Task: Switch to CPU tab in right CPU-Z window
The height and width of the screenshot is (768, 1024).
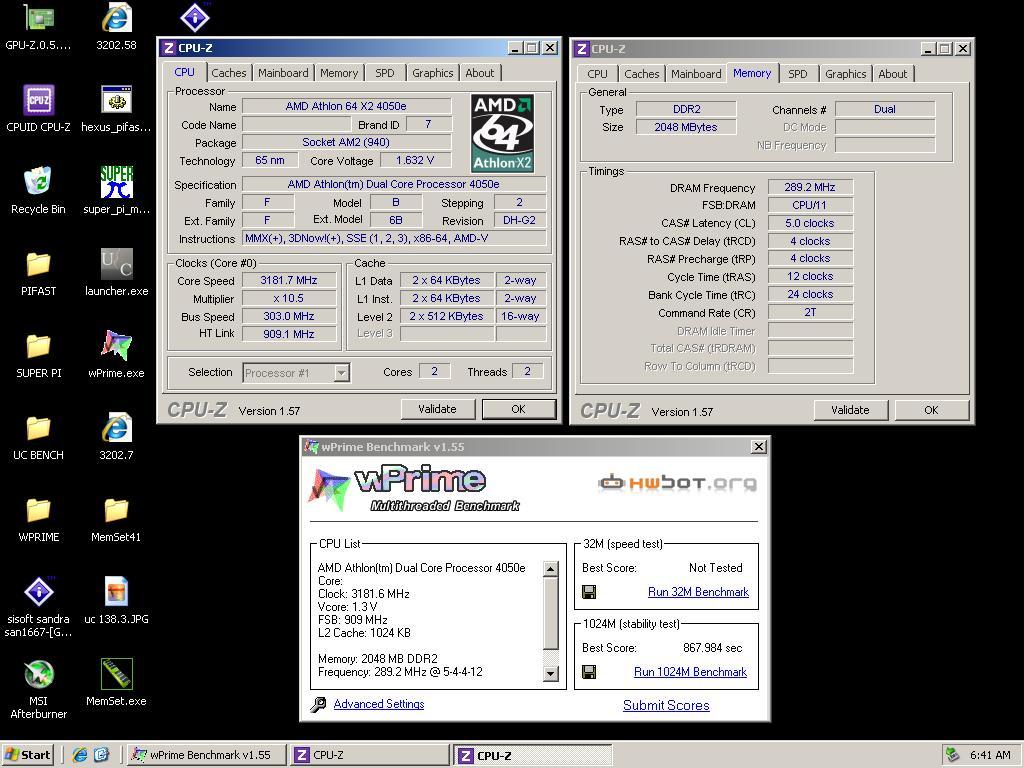Action: pos(597,74)
